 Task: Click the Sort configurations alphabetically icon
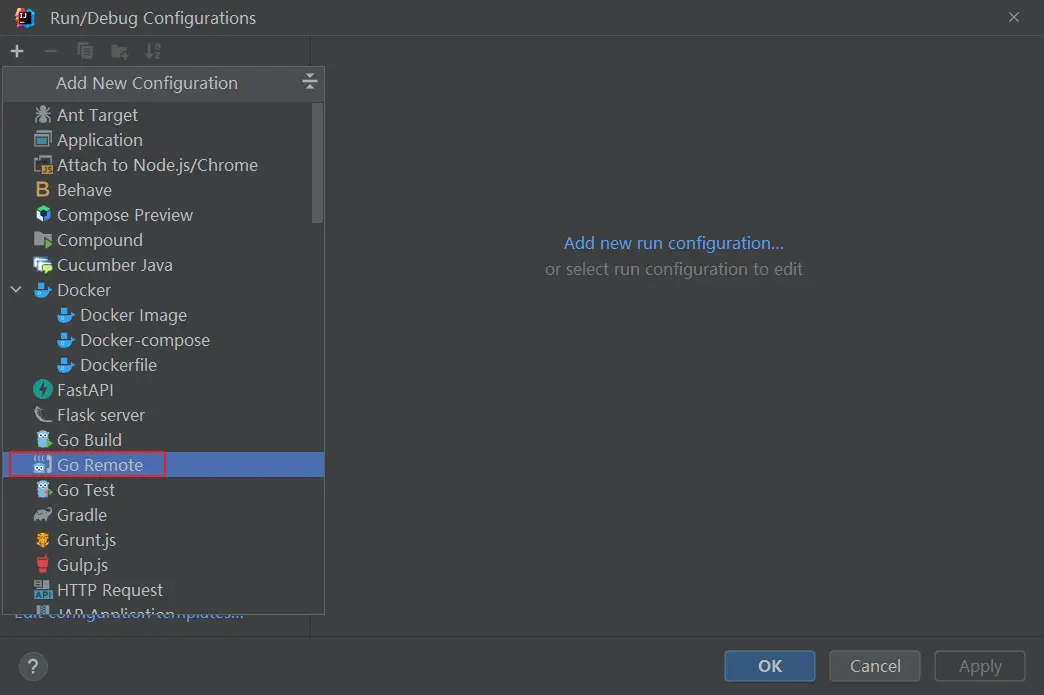click(153, 51)
